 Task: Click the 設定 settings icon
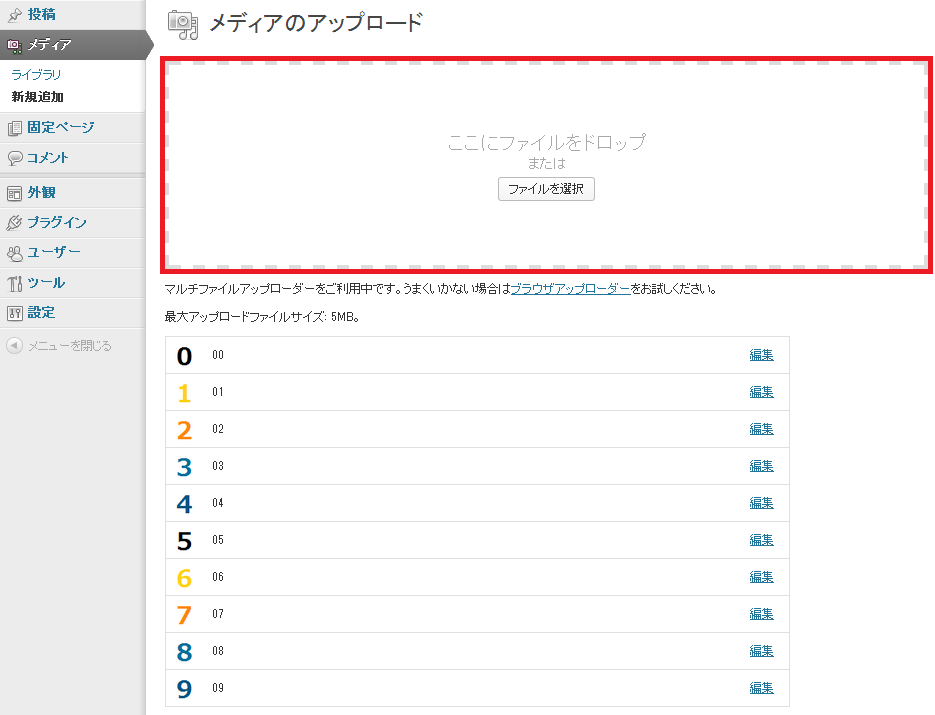click(x=14, y=313)
